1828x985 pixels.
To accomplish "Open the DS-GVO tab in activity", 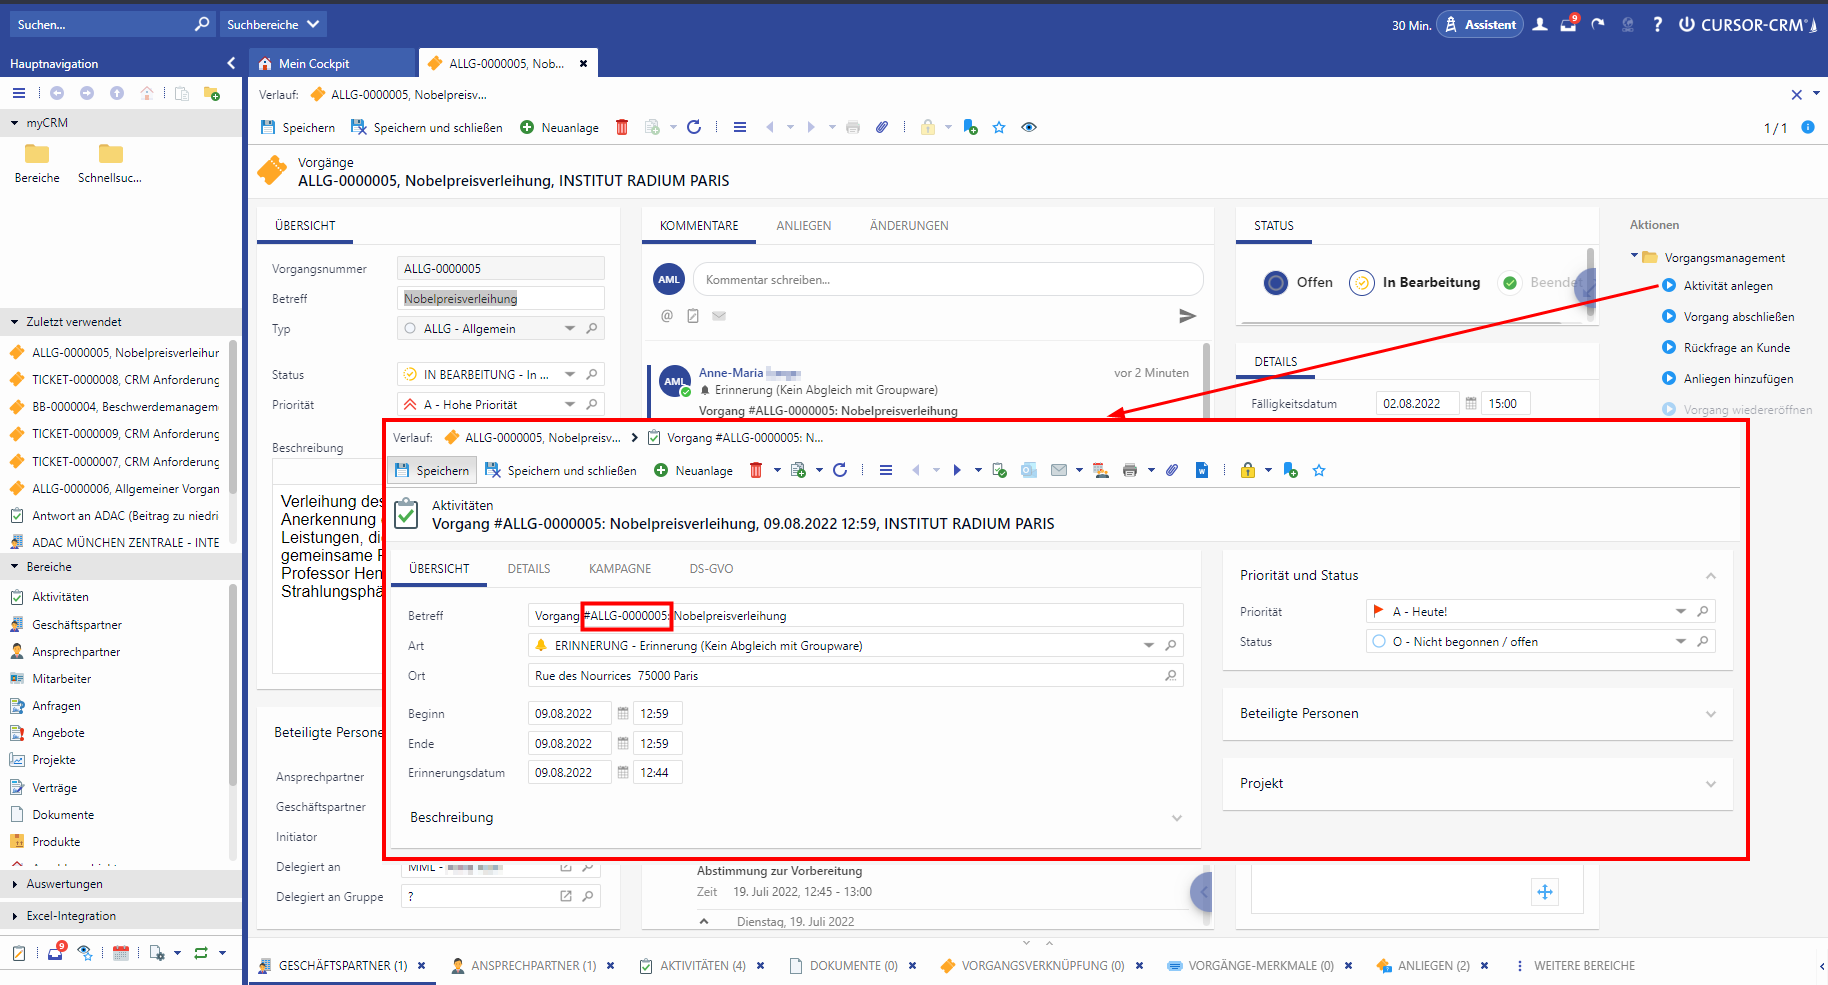I will pos(711,569).
